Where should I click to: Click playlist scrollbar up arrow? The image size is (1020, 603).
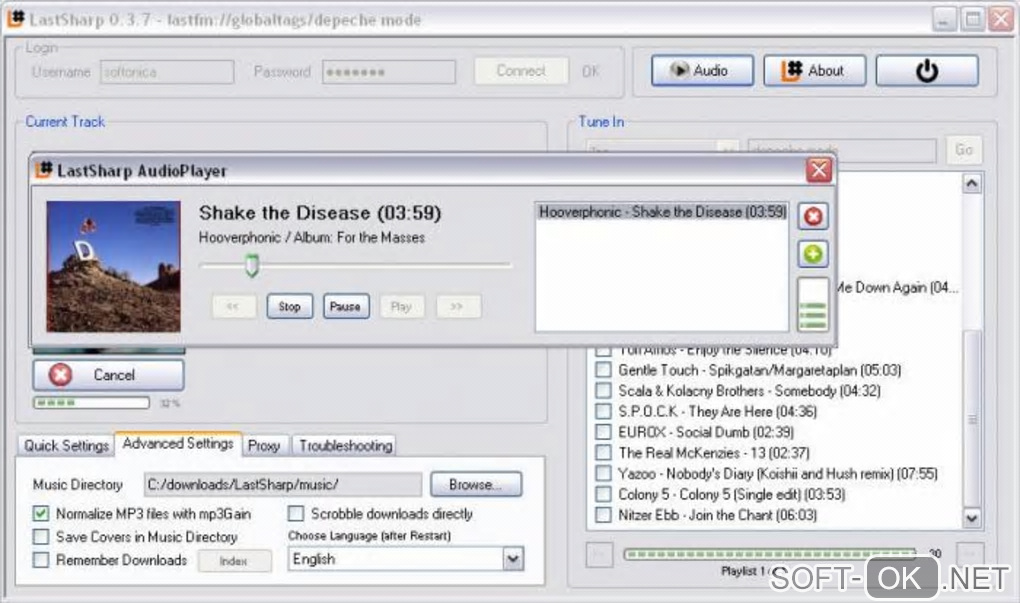coord(972,183)
